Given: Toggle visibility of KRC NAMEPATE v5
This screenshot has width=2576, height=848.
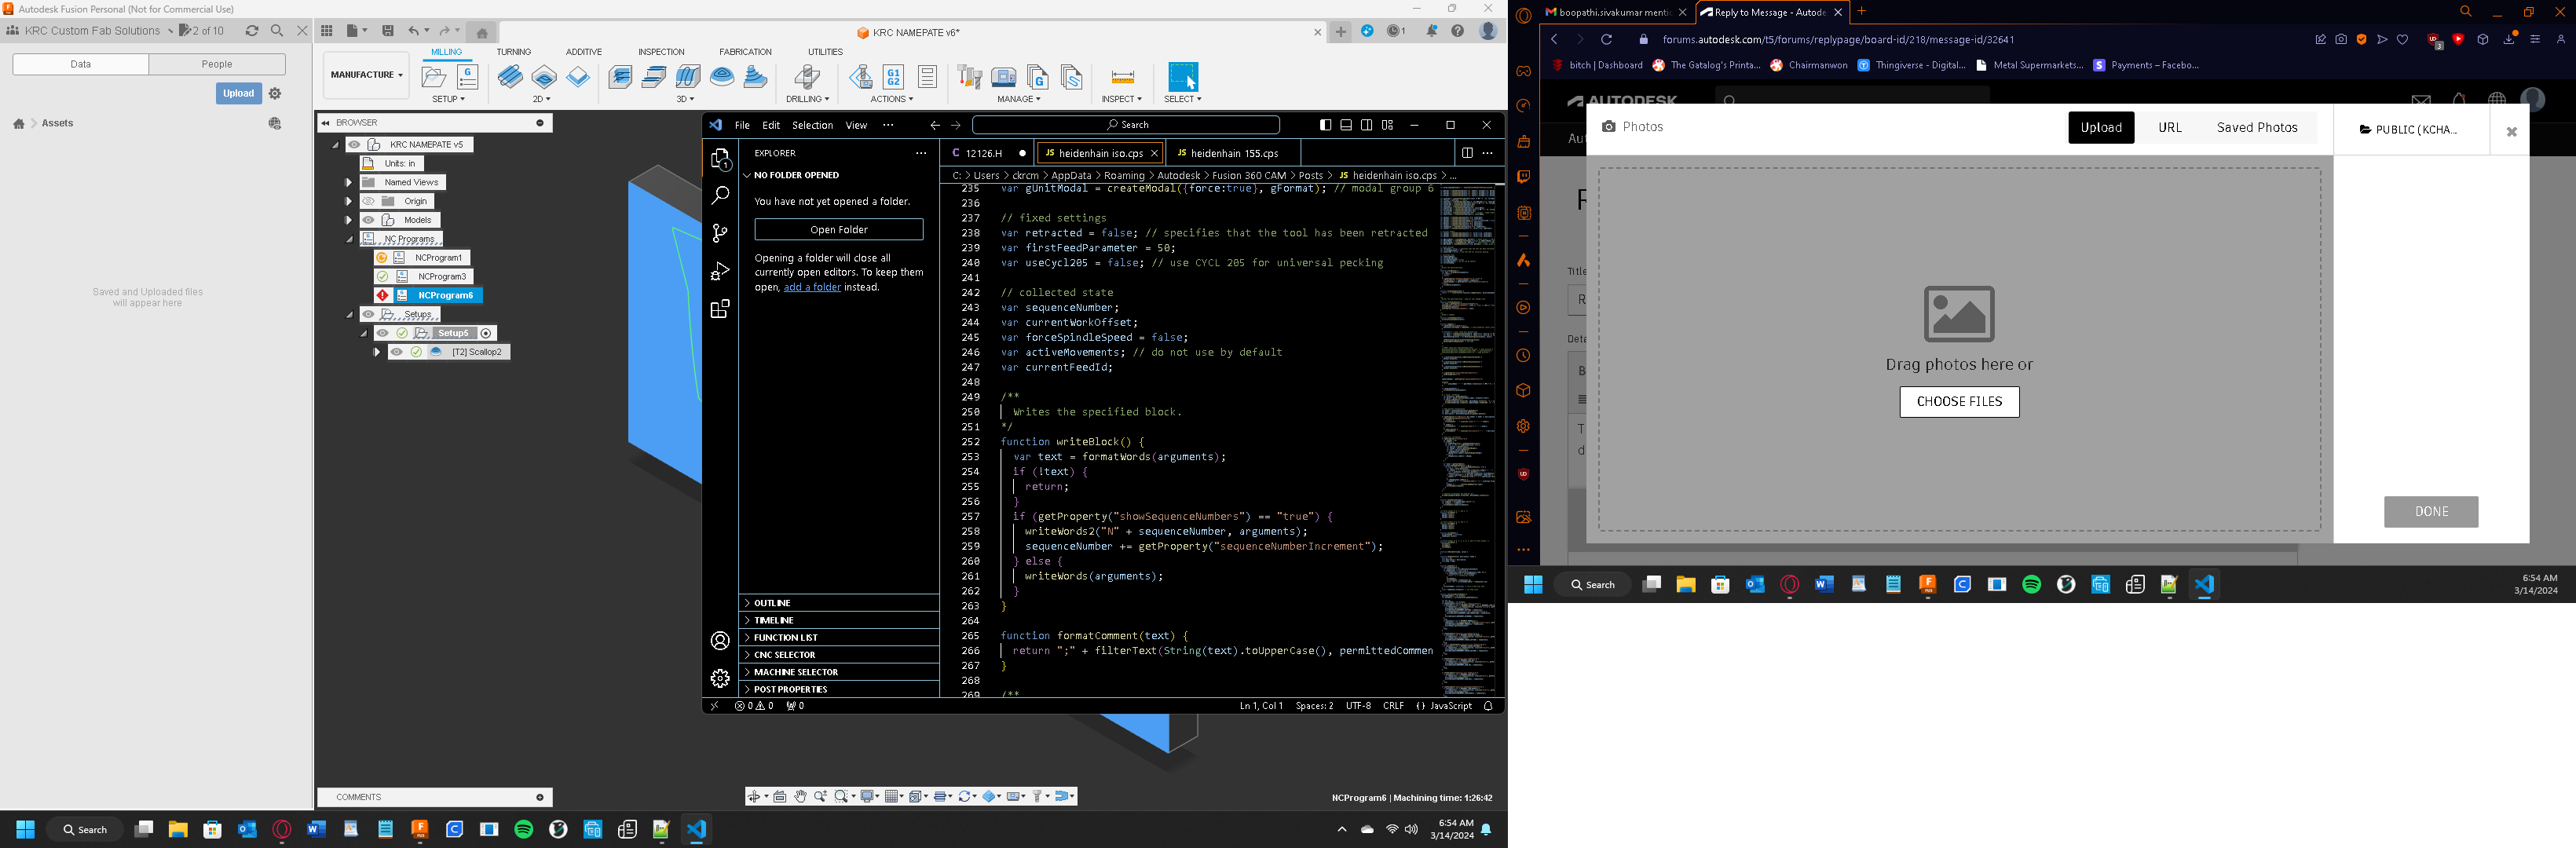Looking at the screenshot, I should 354,144.
